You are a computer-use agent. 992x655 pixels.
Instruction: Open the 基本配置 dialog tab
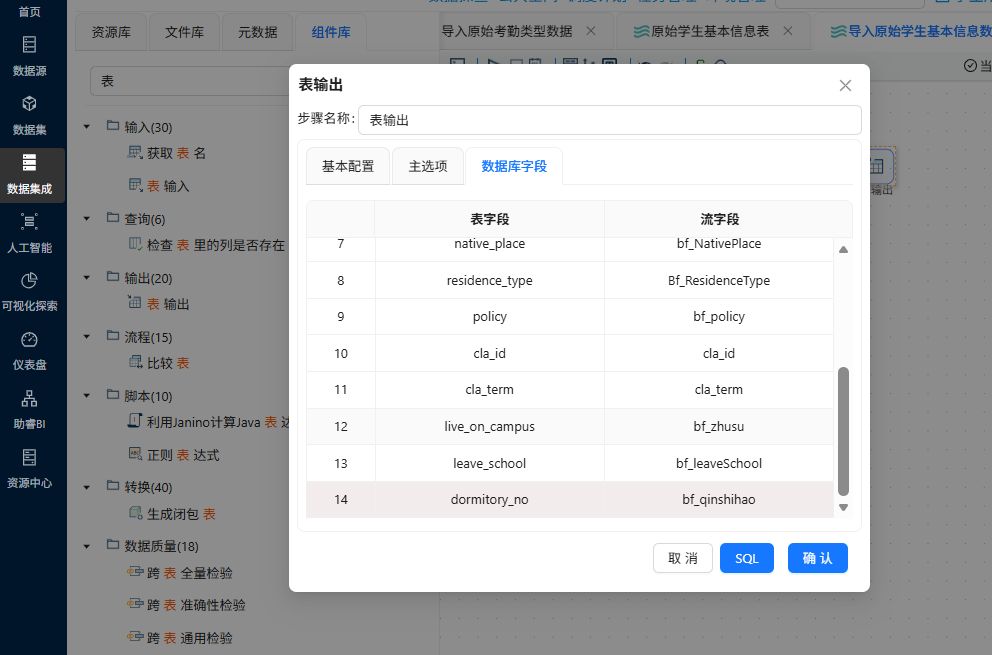point(348,166)
